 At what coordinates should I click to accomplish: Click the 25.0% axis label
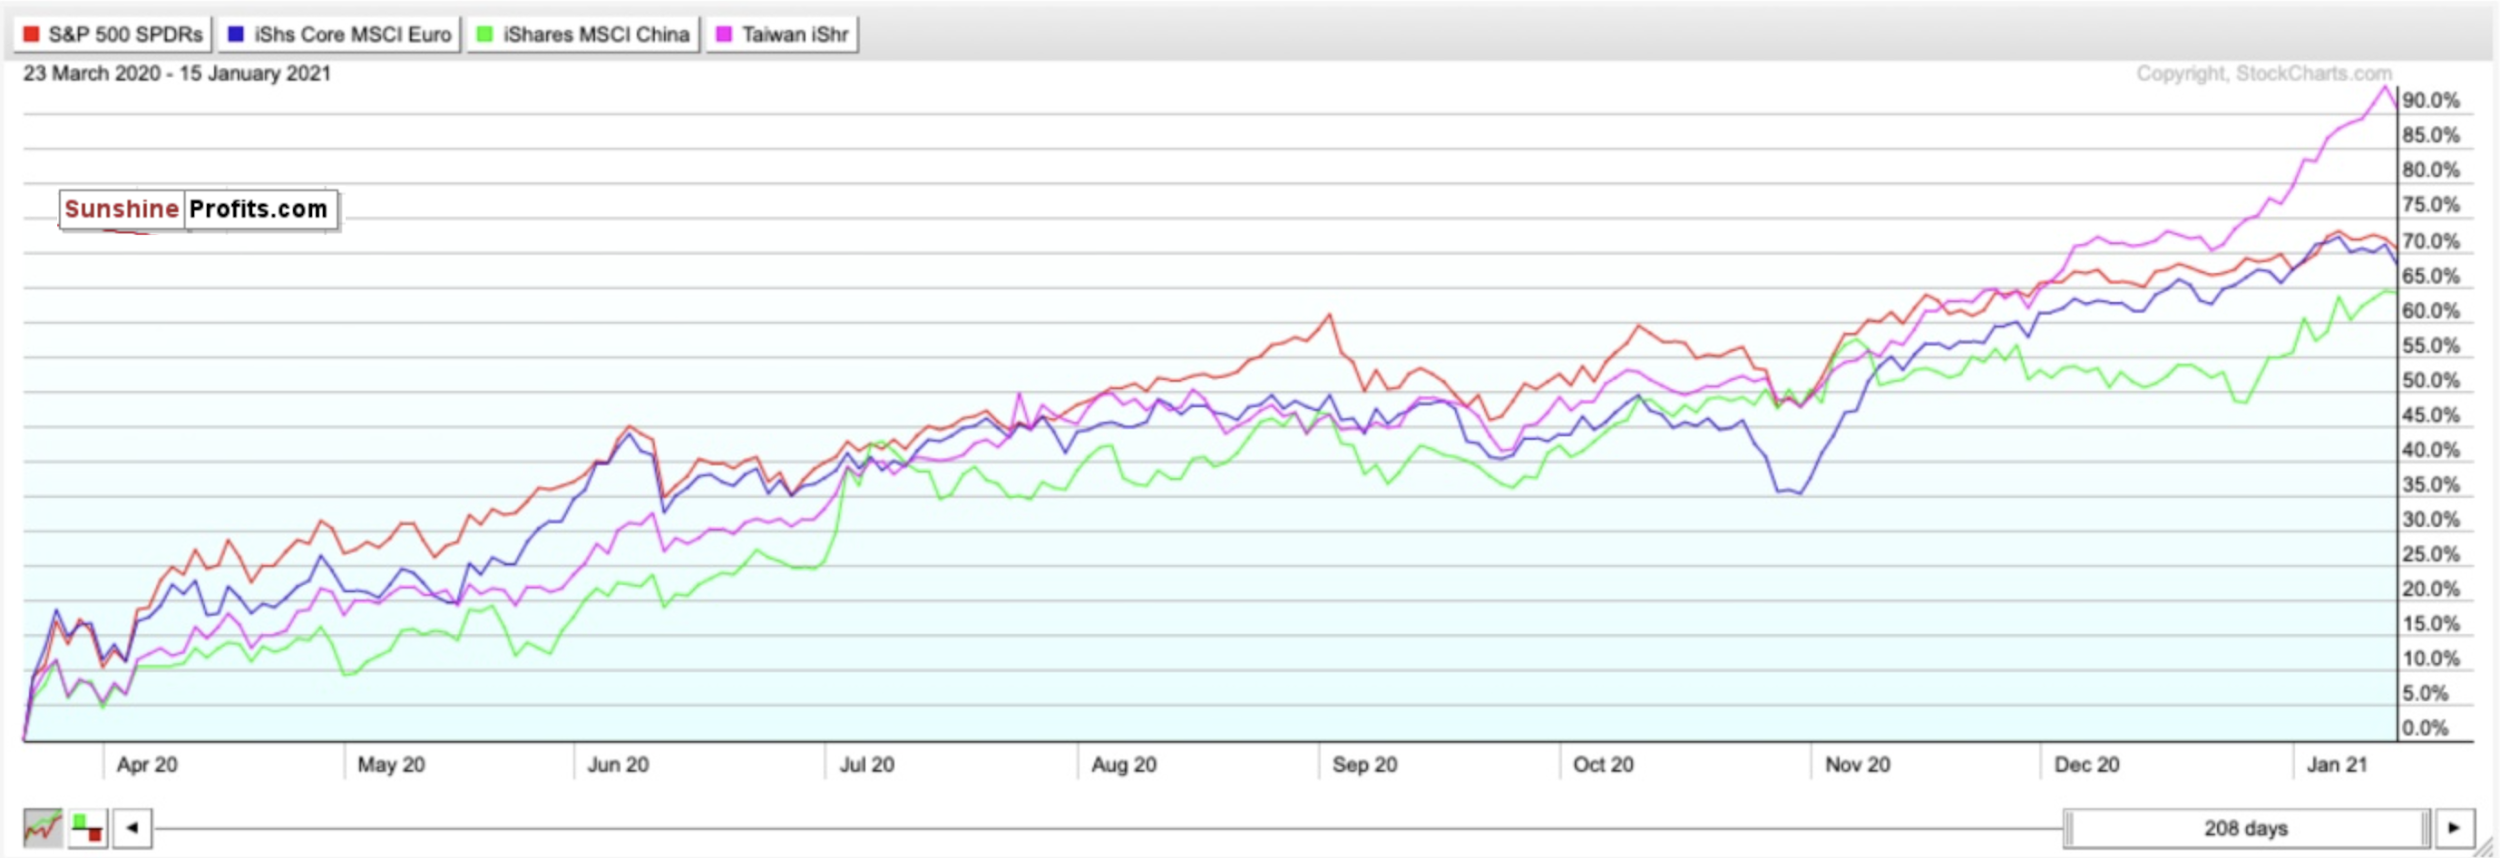pos(2431,554)
